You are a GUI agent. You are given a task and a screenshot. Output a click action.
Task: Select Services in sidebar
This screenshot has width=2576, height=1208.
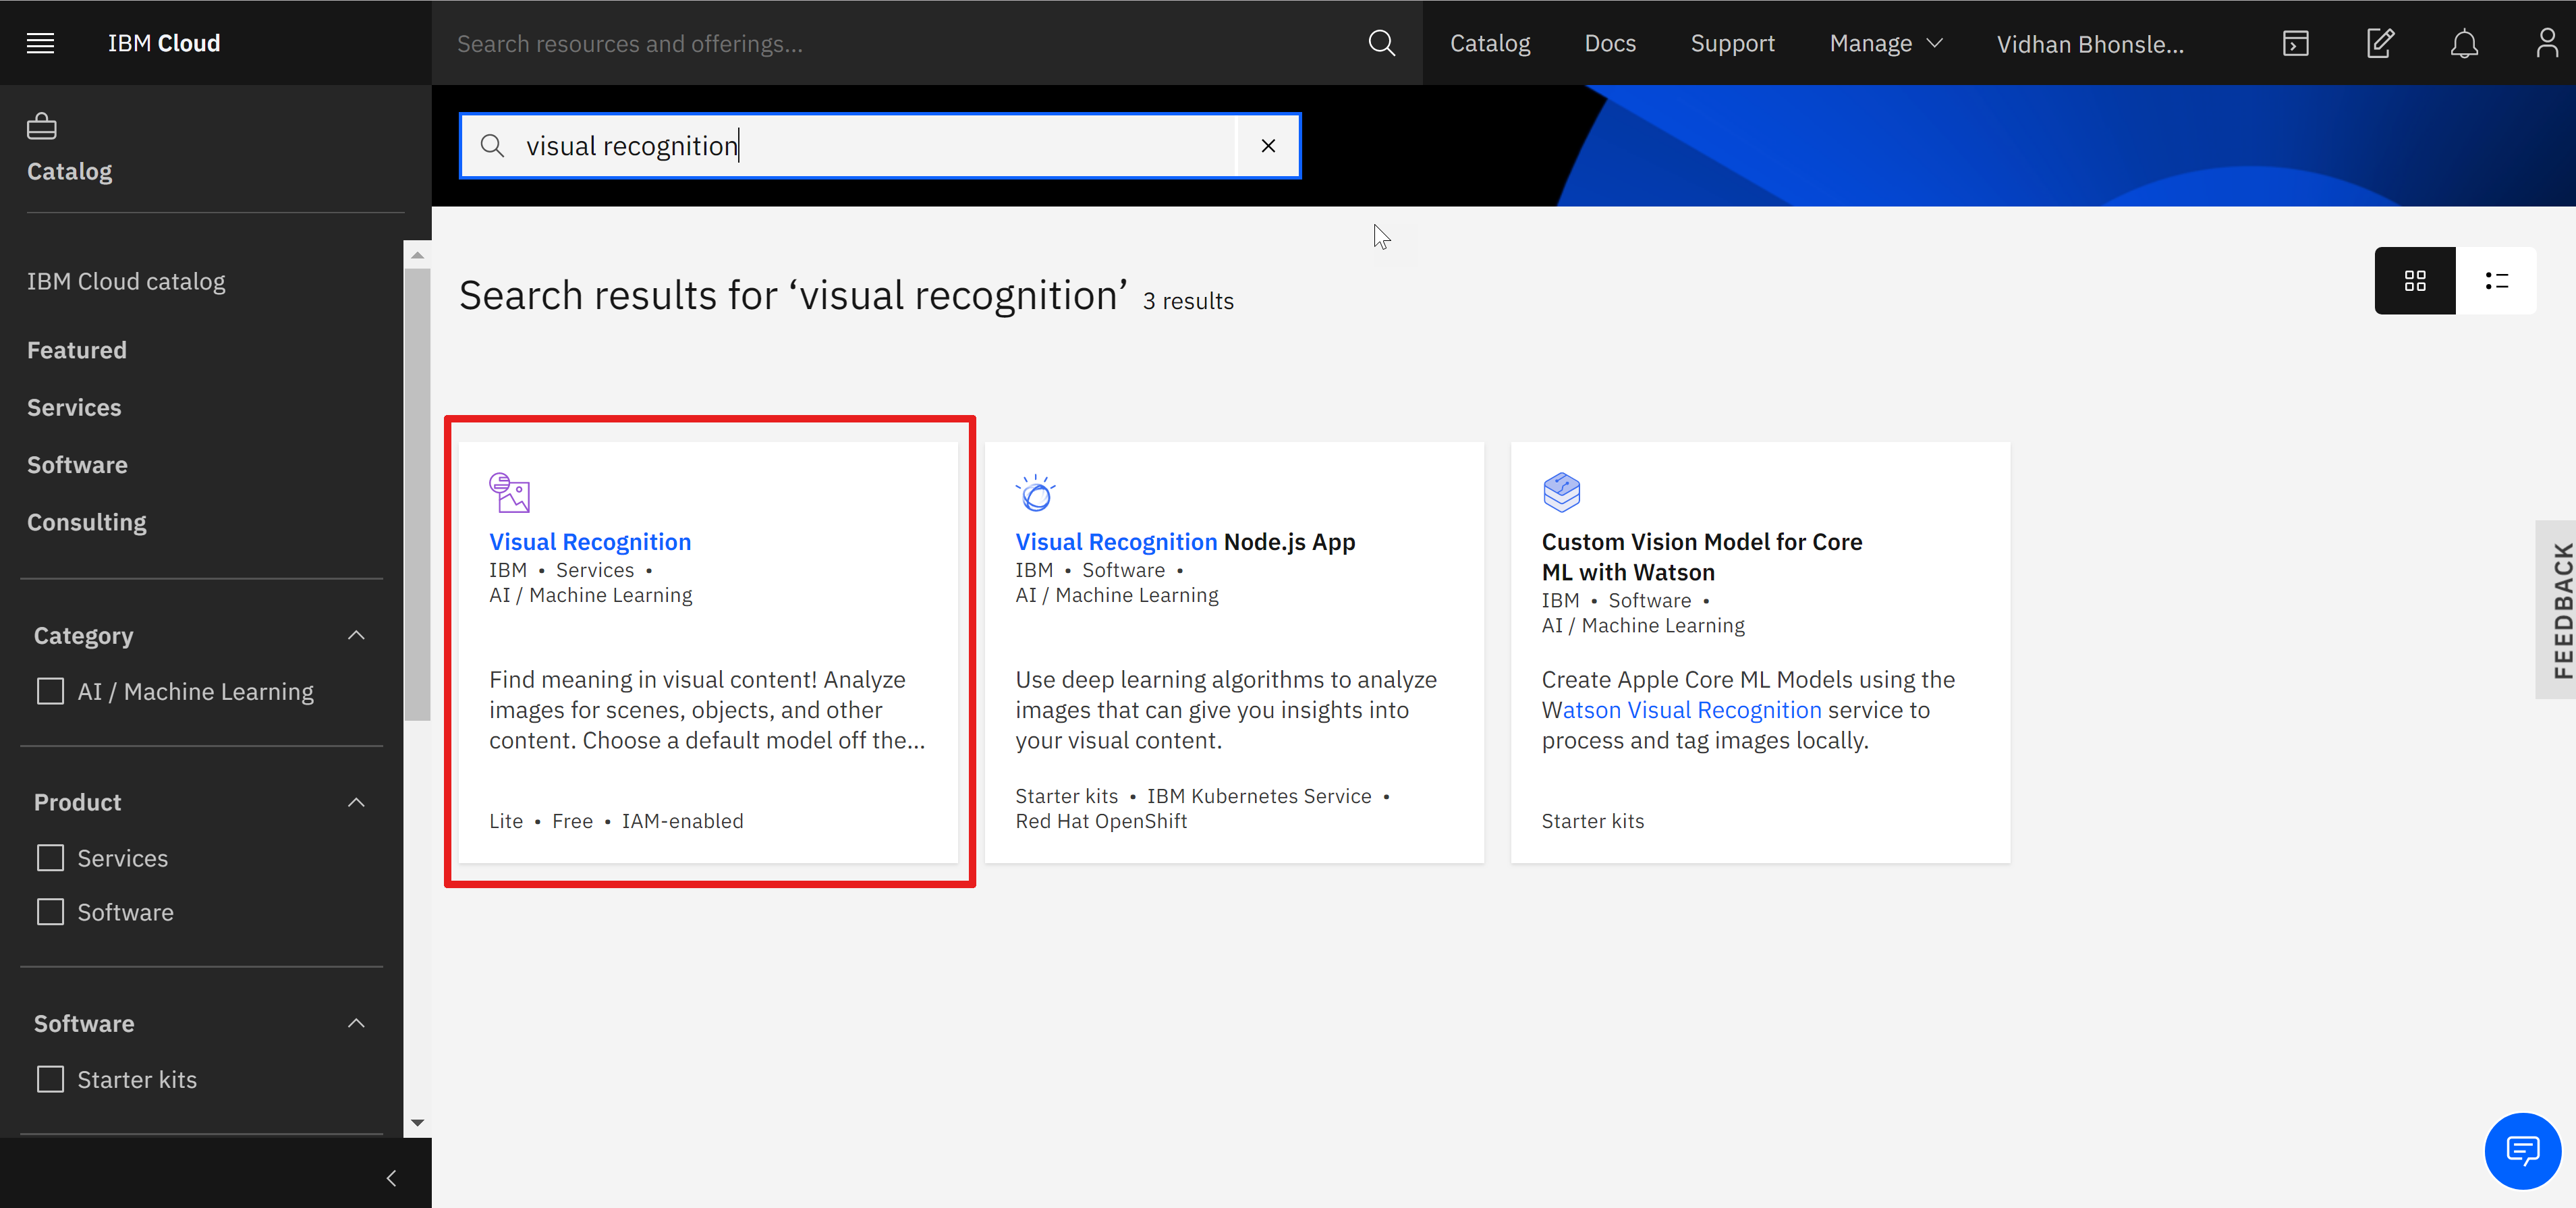74,407
